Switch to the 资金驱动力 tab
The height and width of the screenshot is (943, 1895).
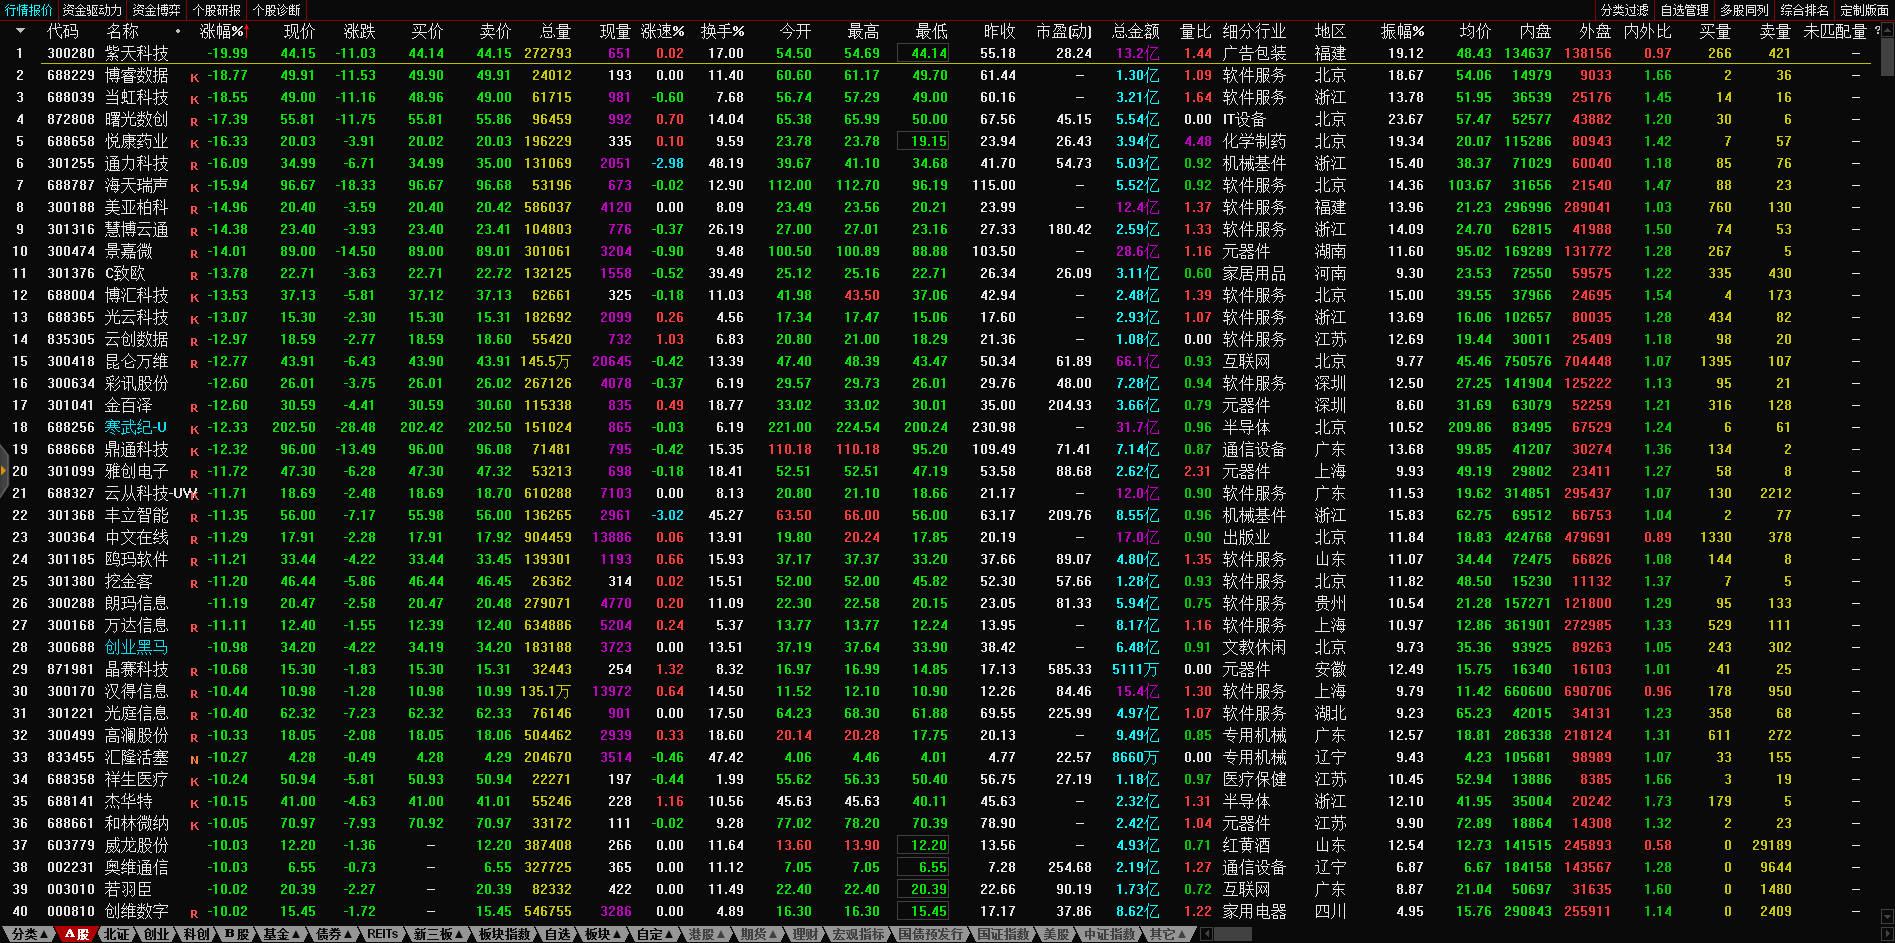[91, 10]
